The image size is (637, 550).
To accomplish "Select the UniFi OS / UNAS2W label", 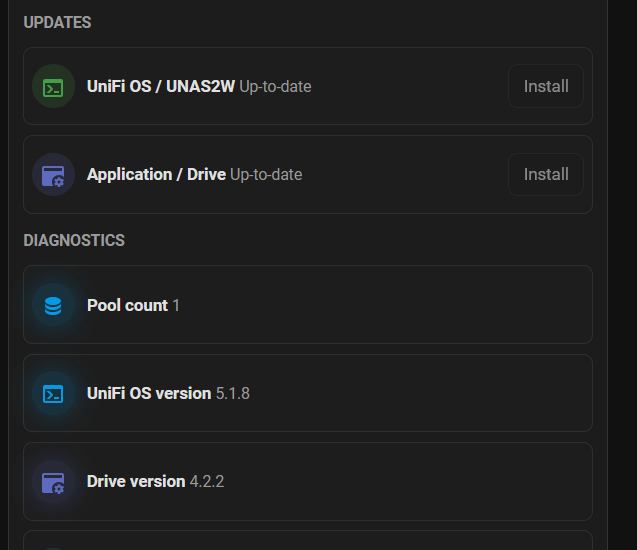I will (x=160, y=86).
